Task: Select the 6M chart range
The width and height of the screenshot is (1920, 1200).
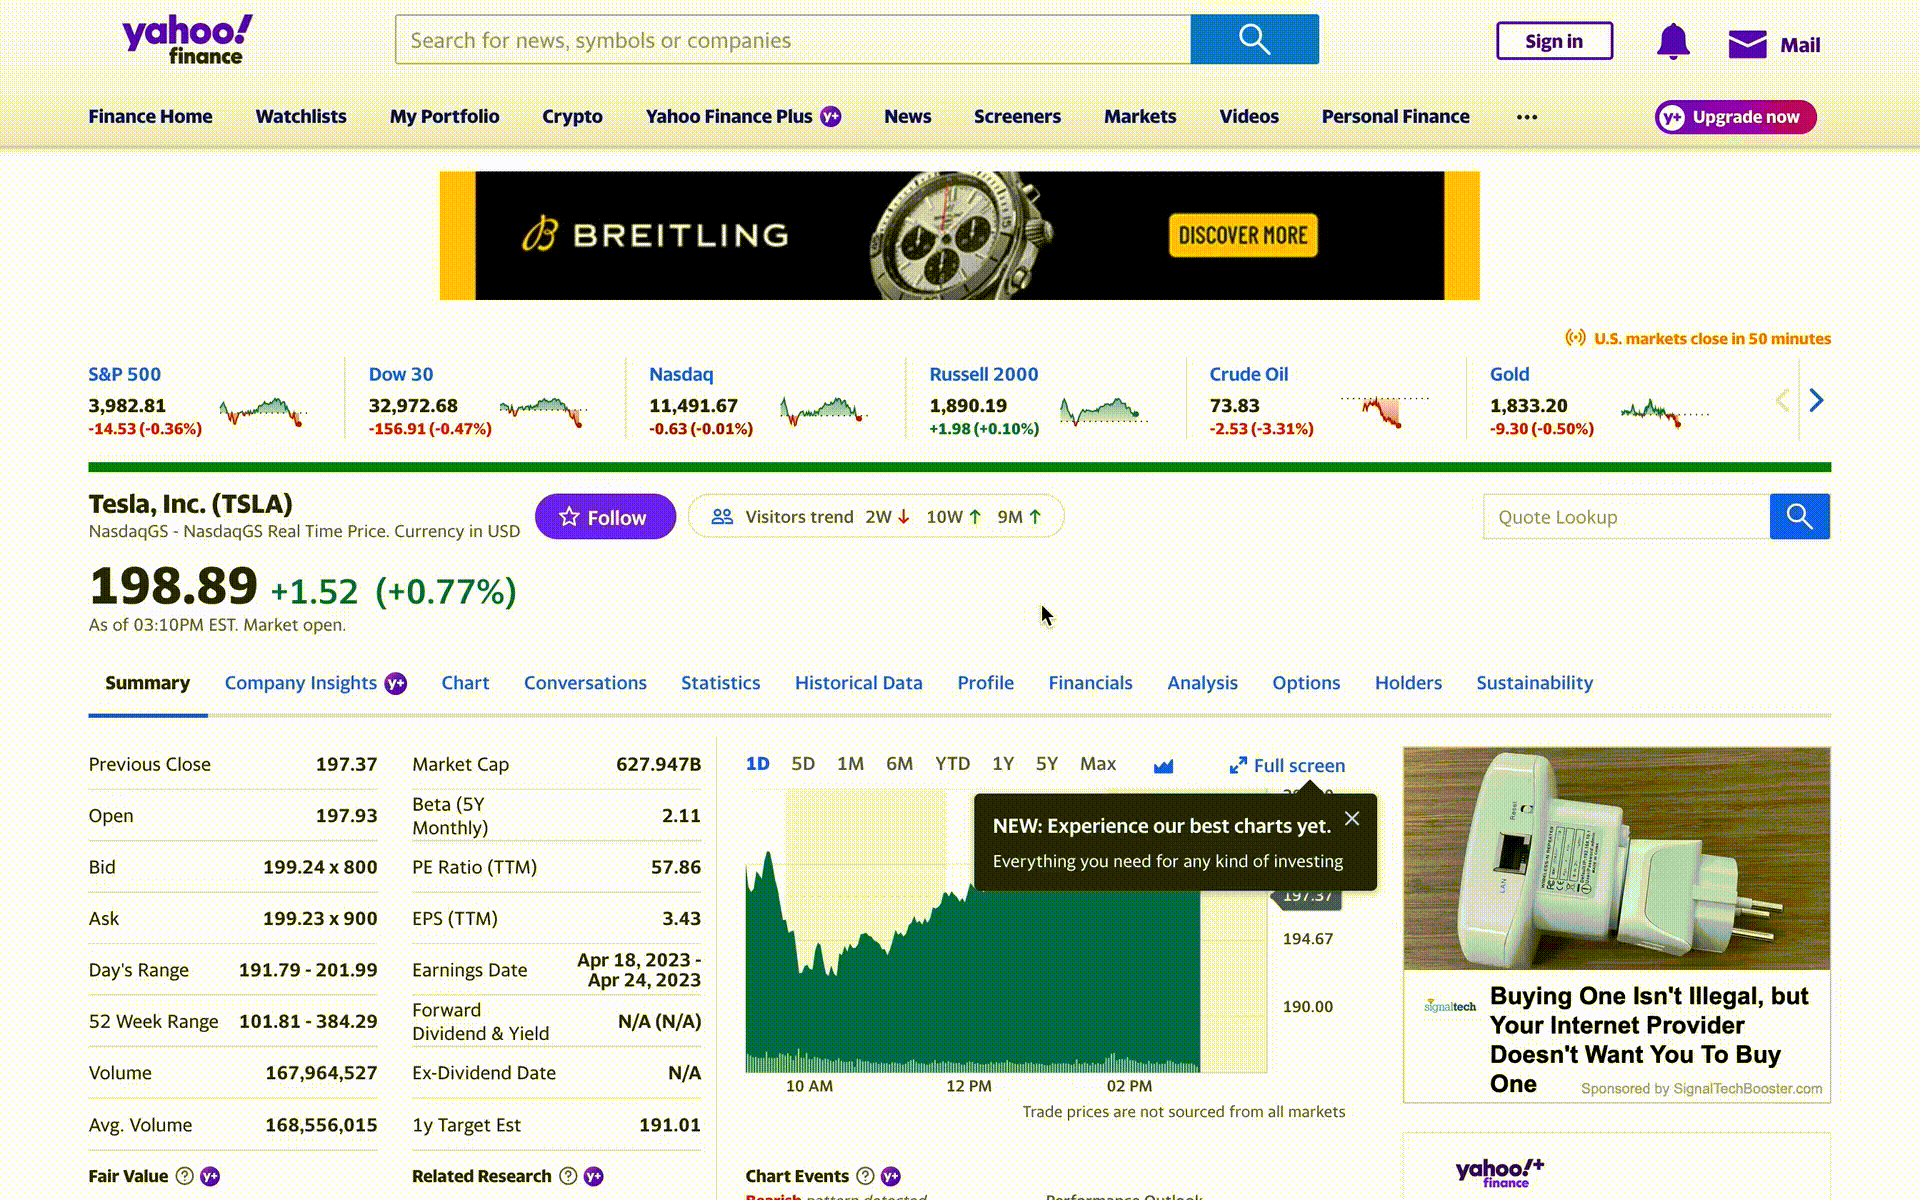Action: [900, 764]
